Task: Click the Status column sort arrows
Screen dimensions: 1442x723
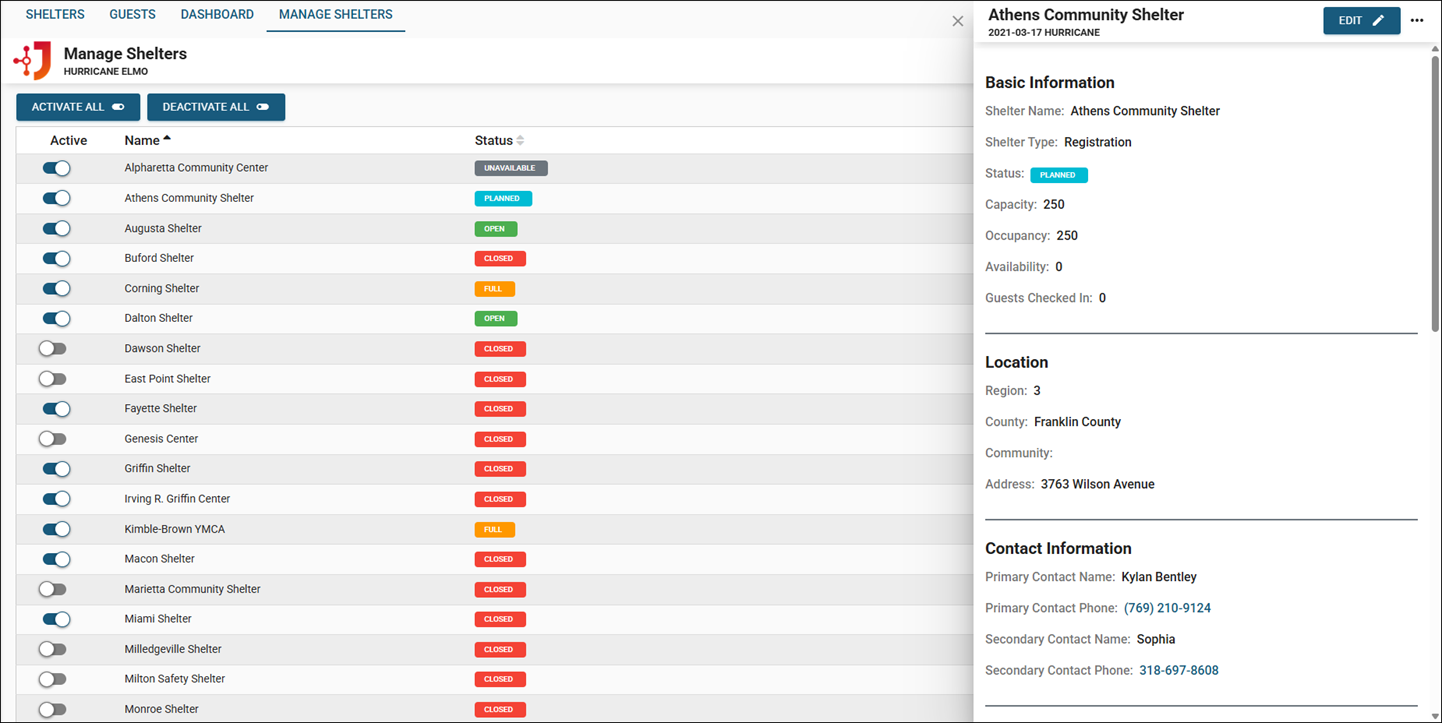Action: pos(520,141)
